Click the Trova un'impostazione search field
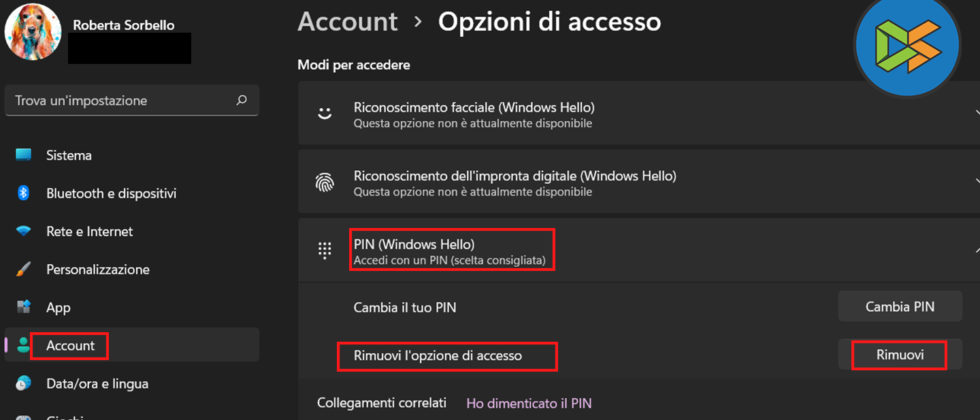Image resolution: width=980 pixels, height=420 pixels. coord(120,100)
